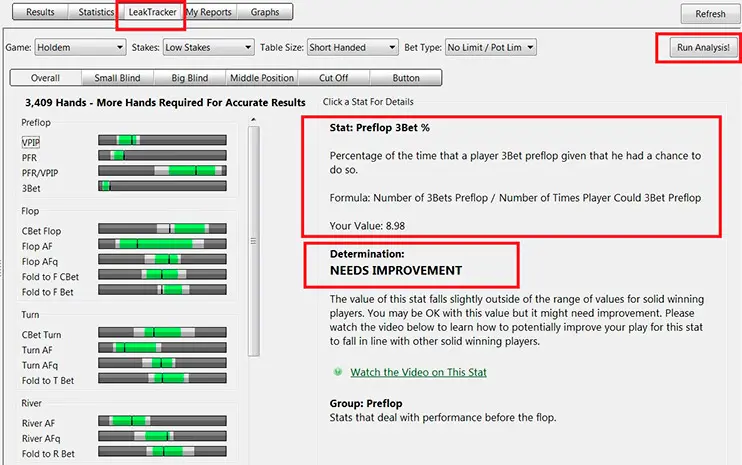
Task: Switch to the Results tab
Action: pos(40,13)
